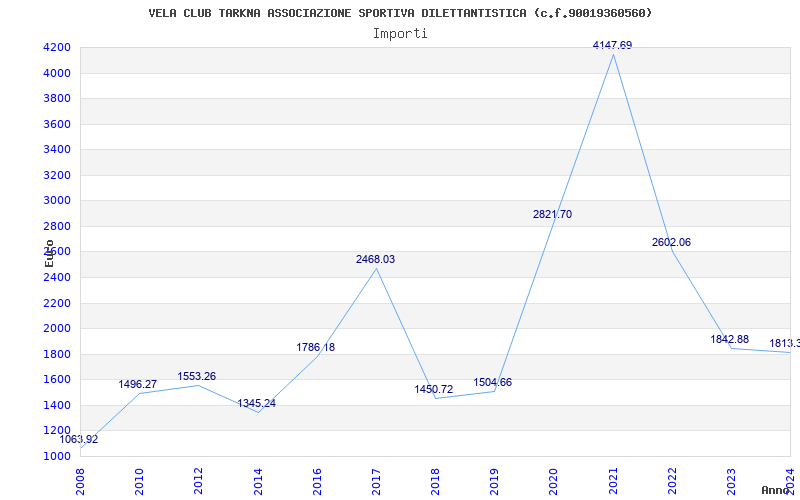Click the year 2017 axis label
Image resolution: width=800 pixels, height=500 pixels.
tap(377, 482)
